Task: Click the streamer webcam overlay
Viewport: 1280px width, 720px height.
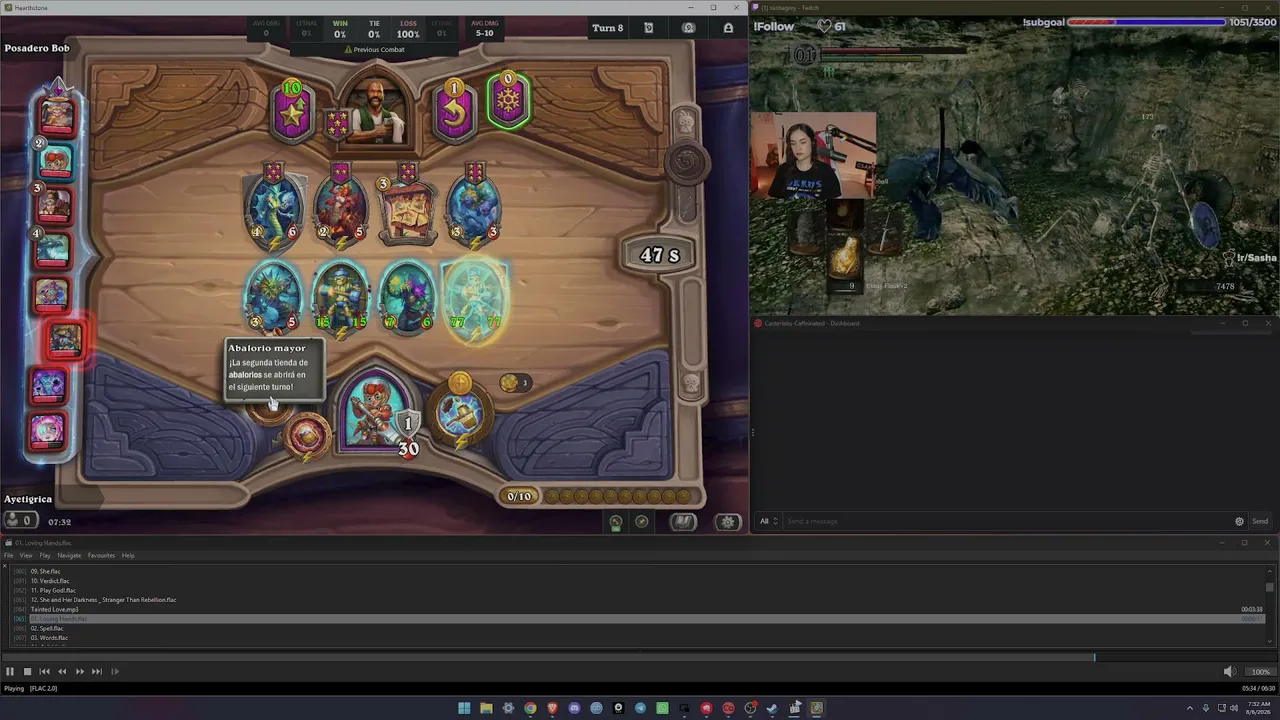Action: [814, 155]
